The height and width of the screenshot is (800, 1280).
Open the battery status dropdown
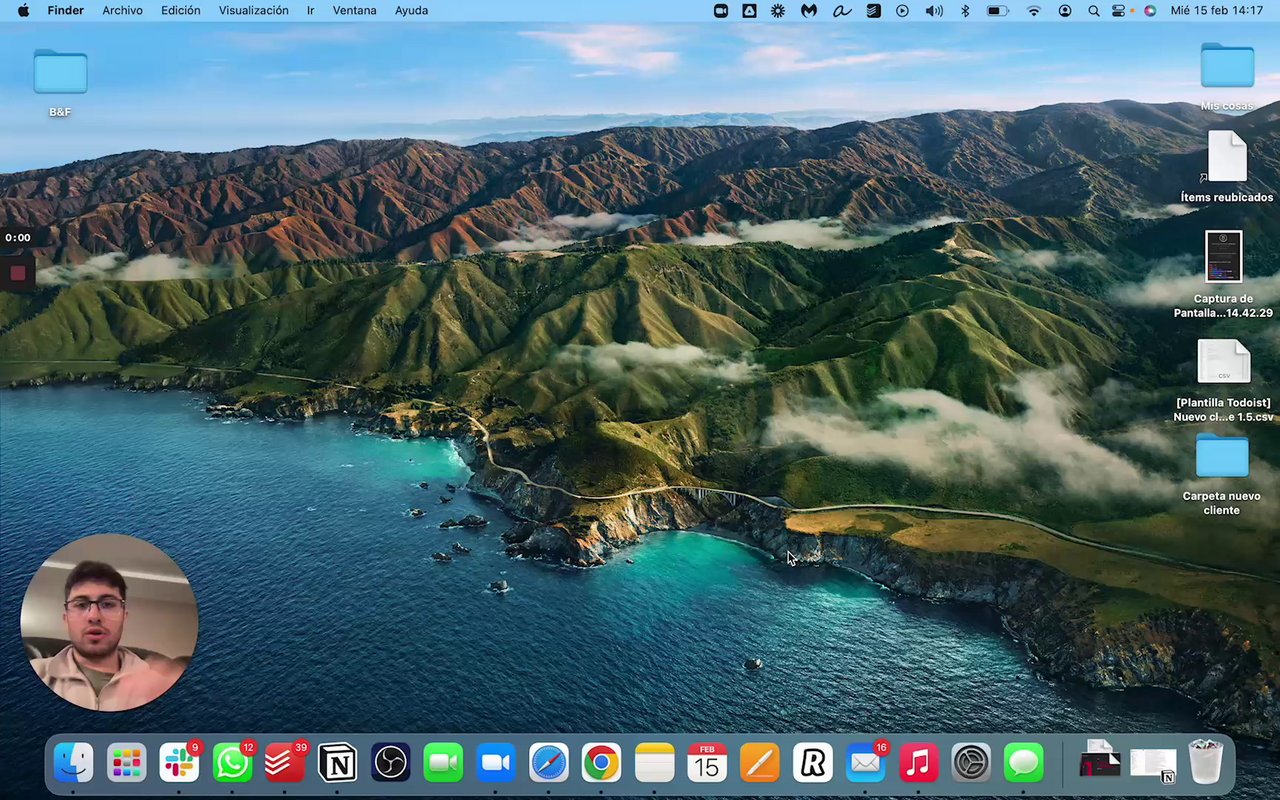click(998, 11)
